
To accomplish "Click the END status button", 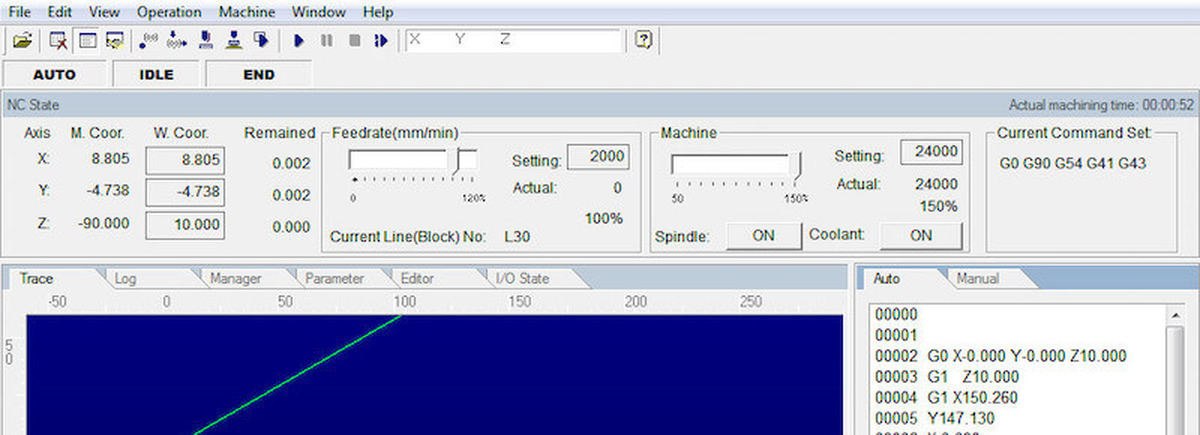I will tap(259, 74).
